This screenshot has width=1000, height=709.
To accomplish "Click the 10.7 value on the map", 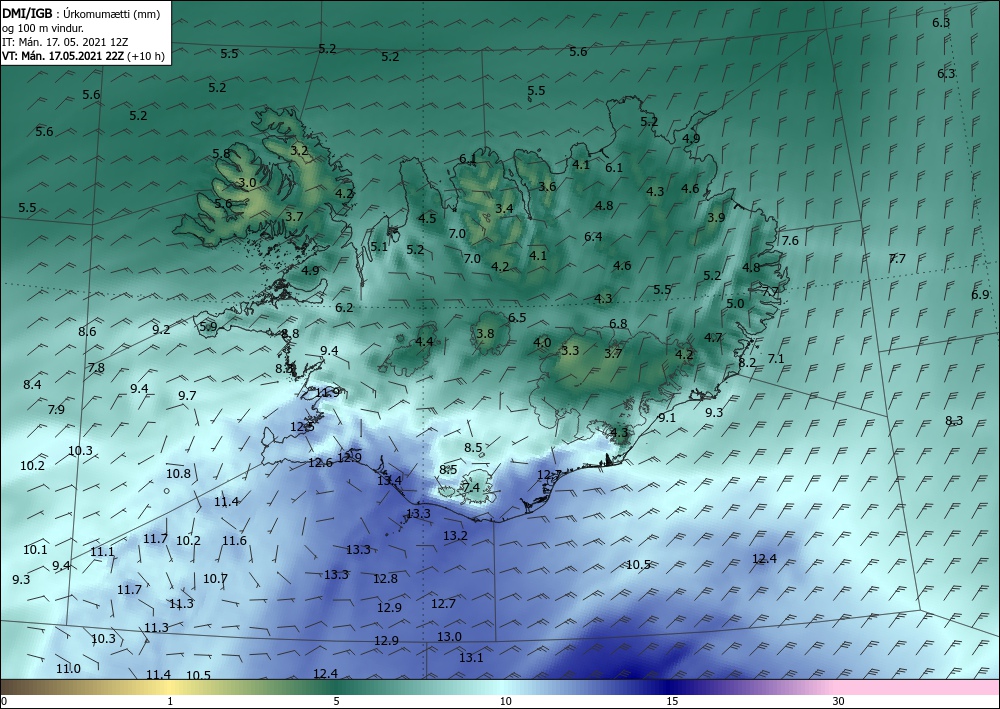I will pos(216,579).
